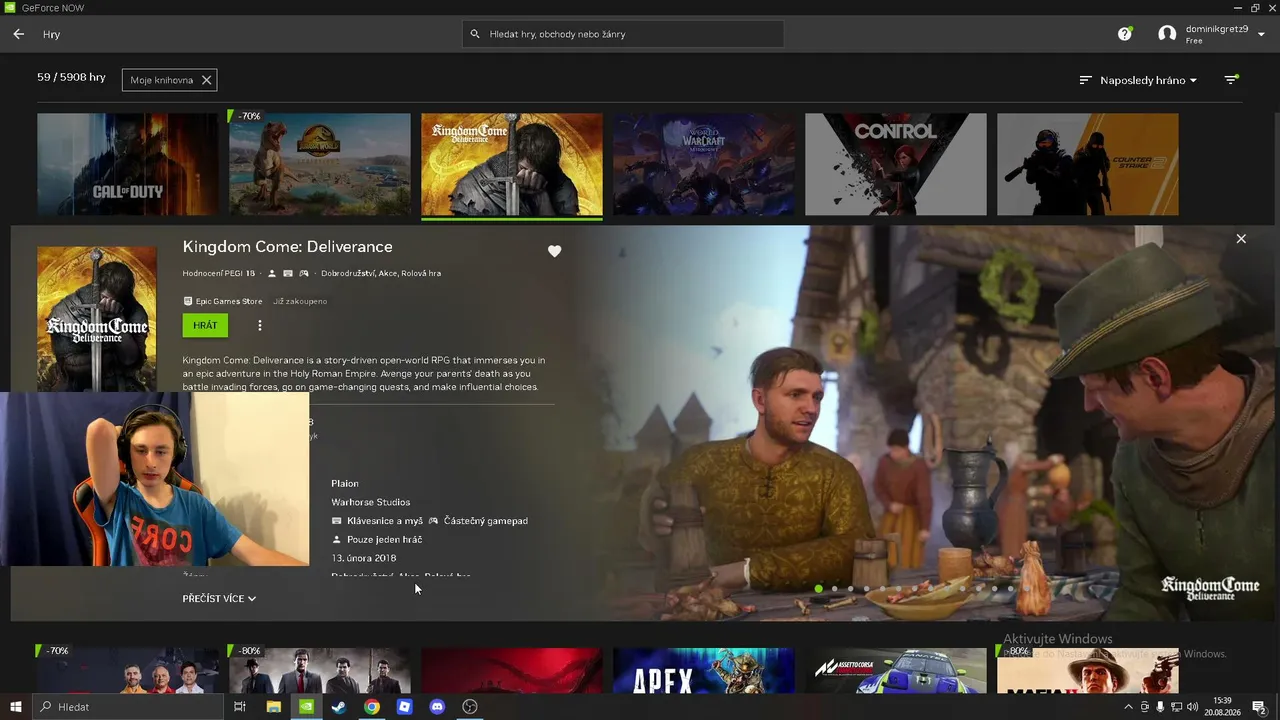This screenshot has width=1280, height=720.
Task: Click release date '13. února 2018'
Action: point(364,558)
